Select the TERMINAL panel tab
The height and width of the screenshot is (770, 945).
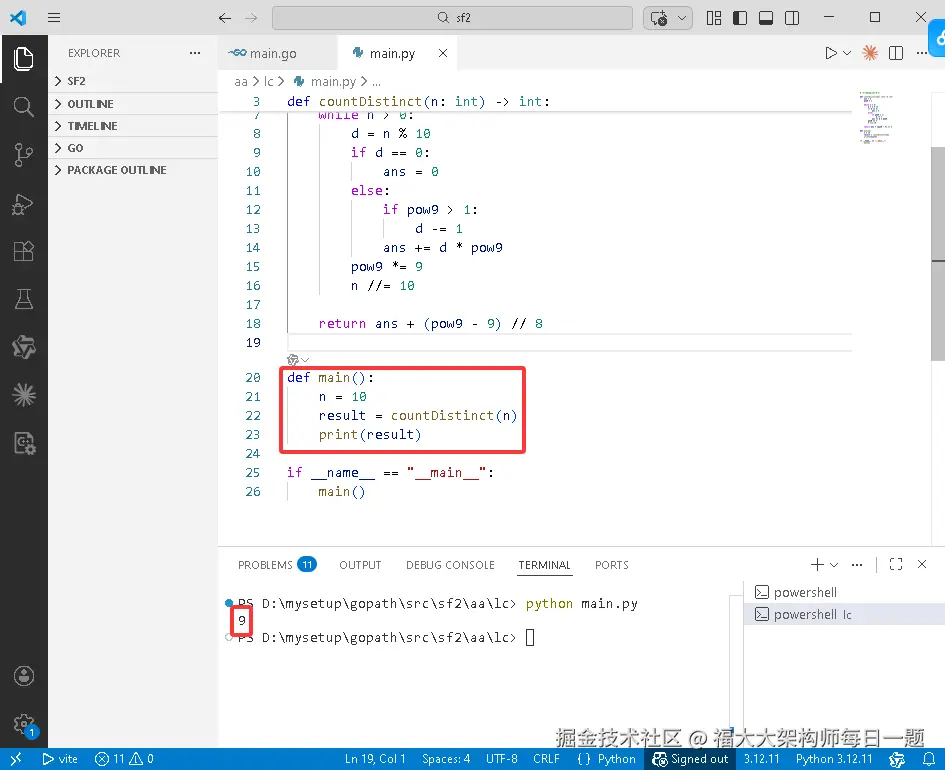click(544, 565)
